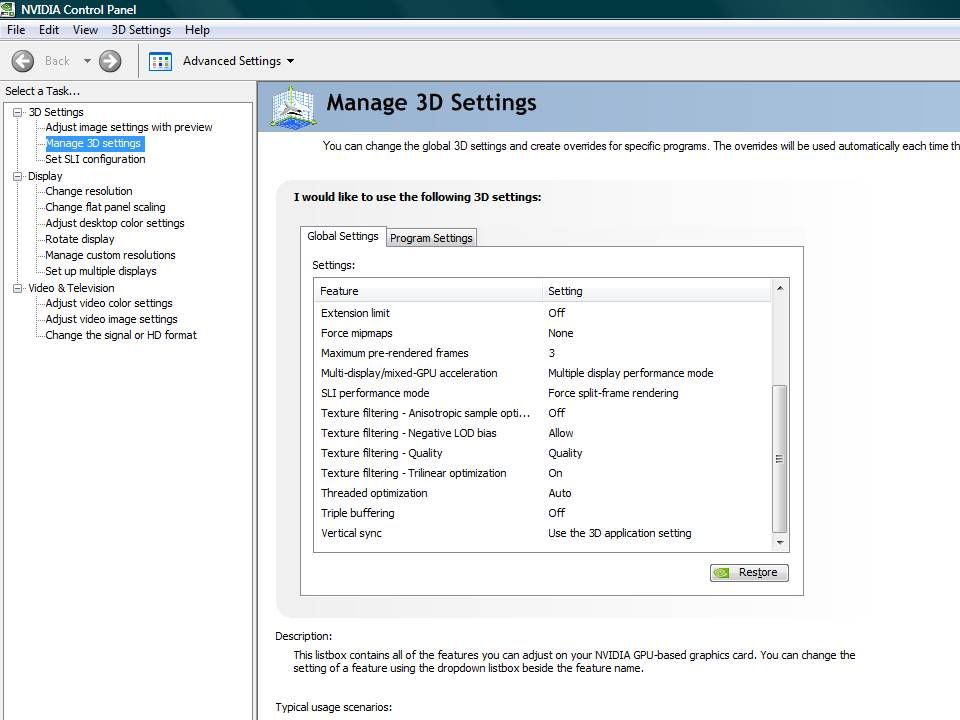960x720 pixels.
Task: Click the Advanced Settings view icon
Action: (160, 61)
